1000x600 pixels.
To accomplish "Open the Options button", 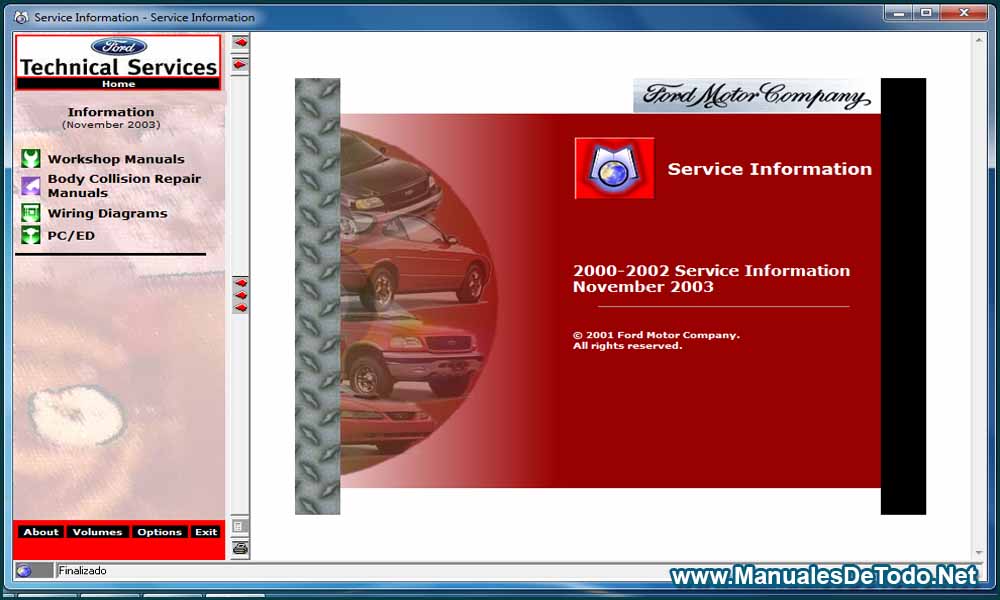I will (159, 532).
